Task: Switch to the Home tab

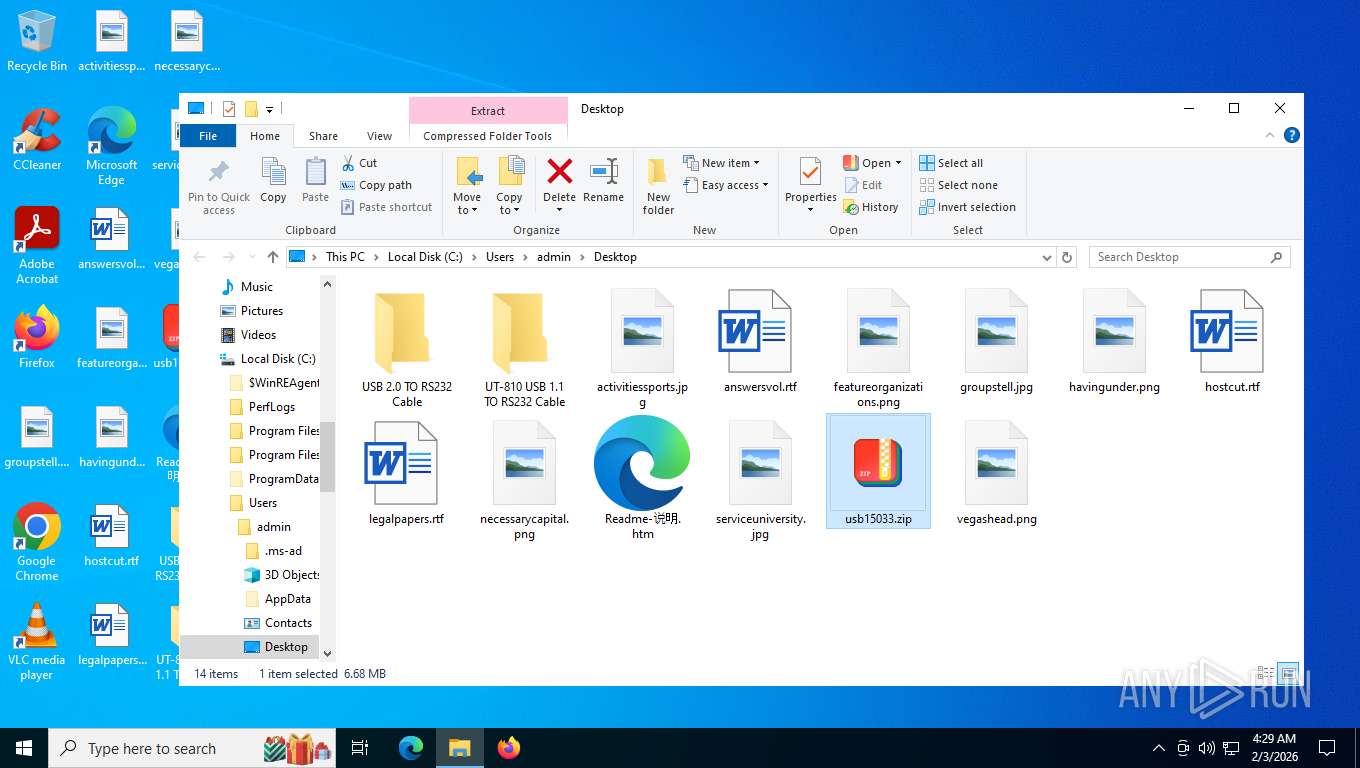Action: 265,136
